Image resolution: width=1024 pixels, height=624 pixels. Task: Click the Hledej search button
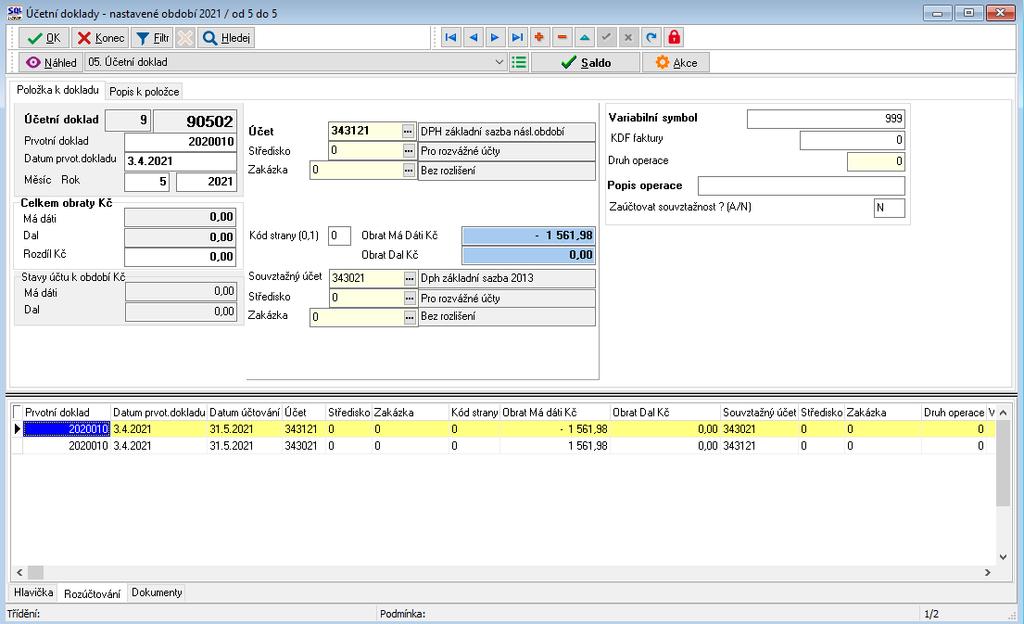click(226, 38)
